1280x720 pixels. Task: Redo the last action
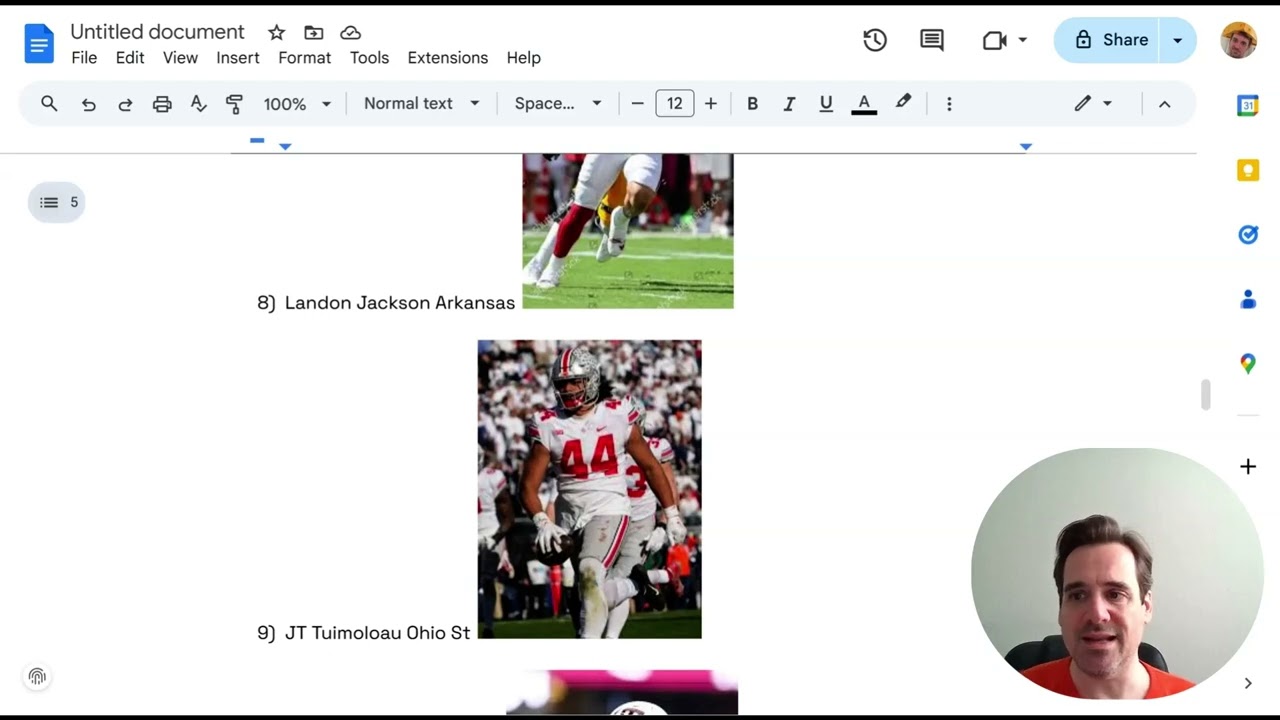point(125,104)
